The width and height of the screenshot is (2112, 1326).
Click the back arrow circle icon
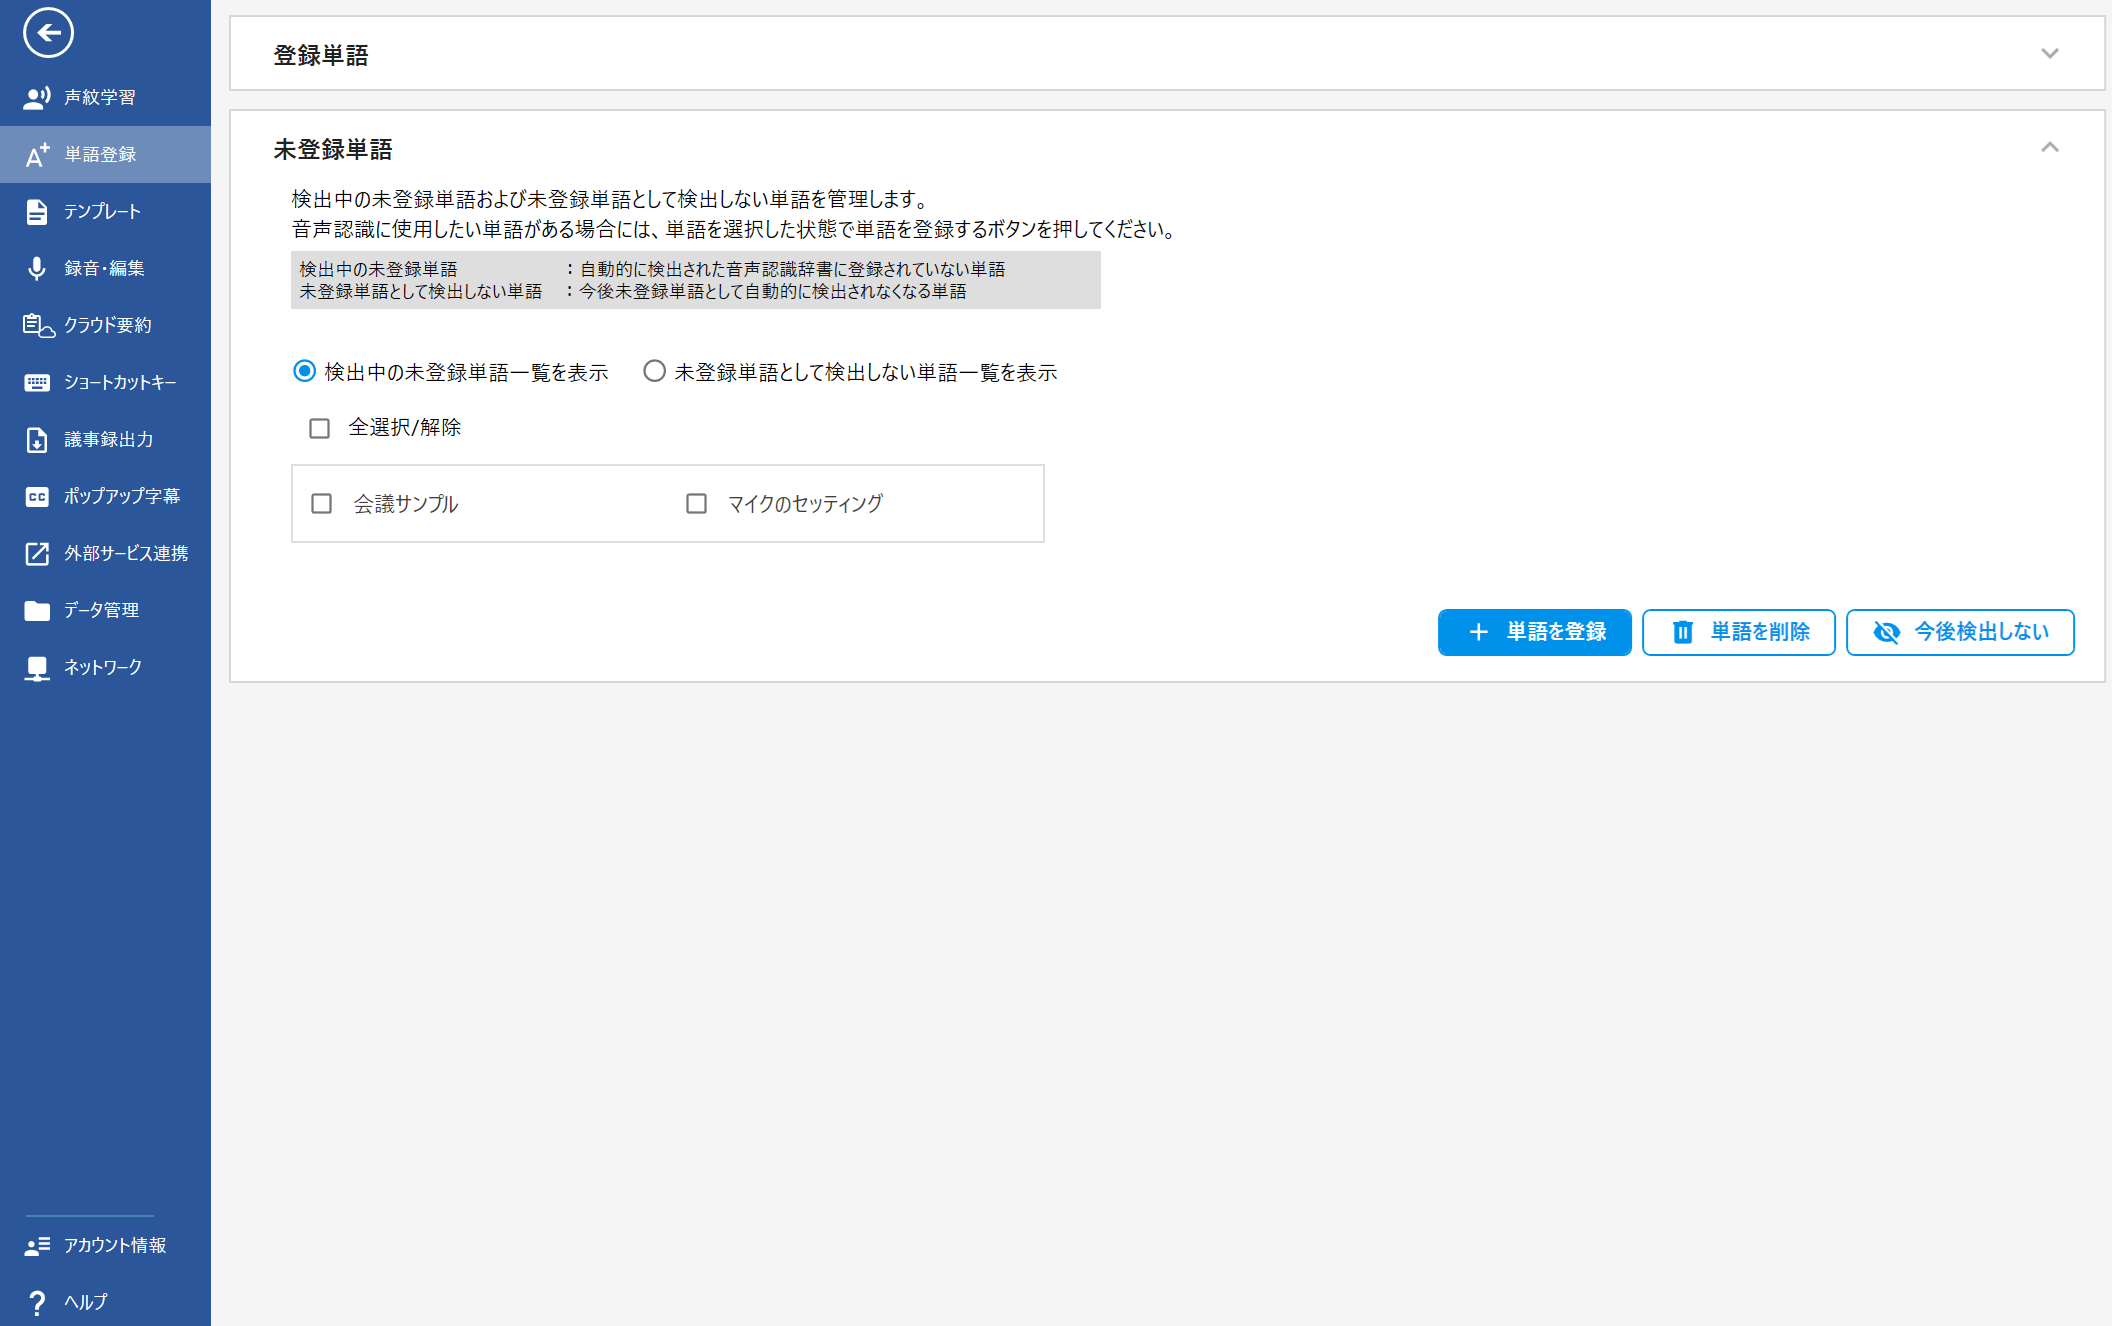(48, 33)
